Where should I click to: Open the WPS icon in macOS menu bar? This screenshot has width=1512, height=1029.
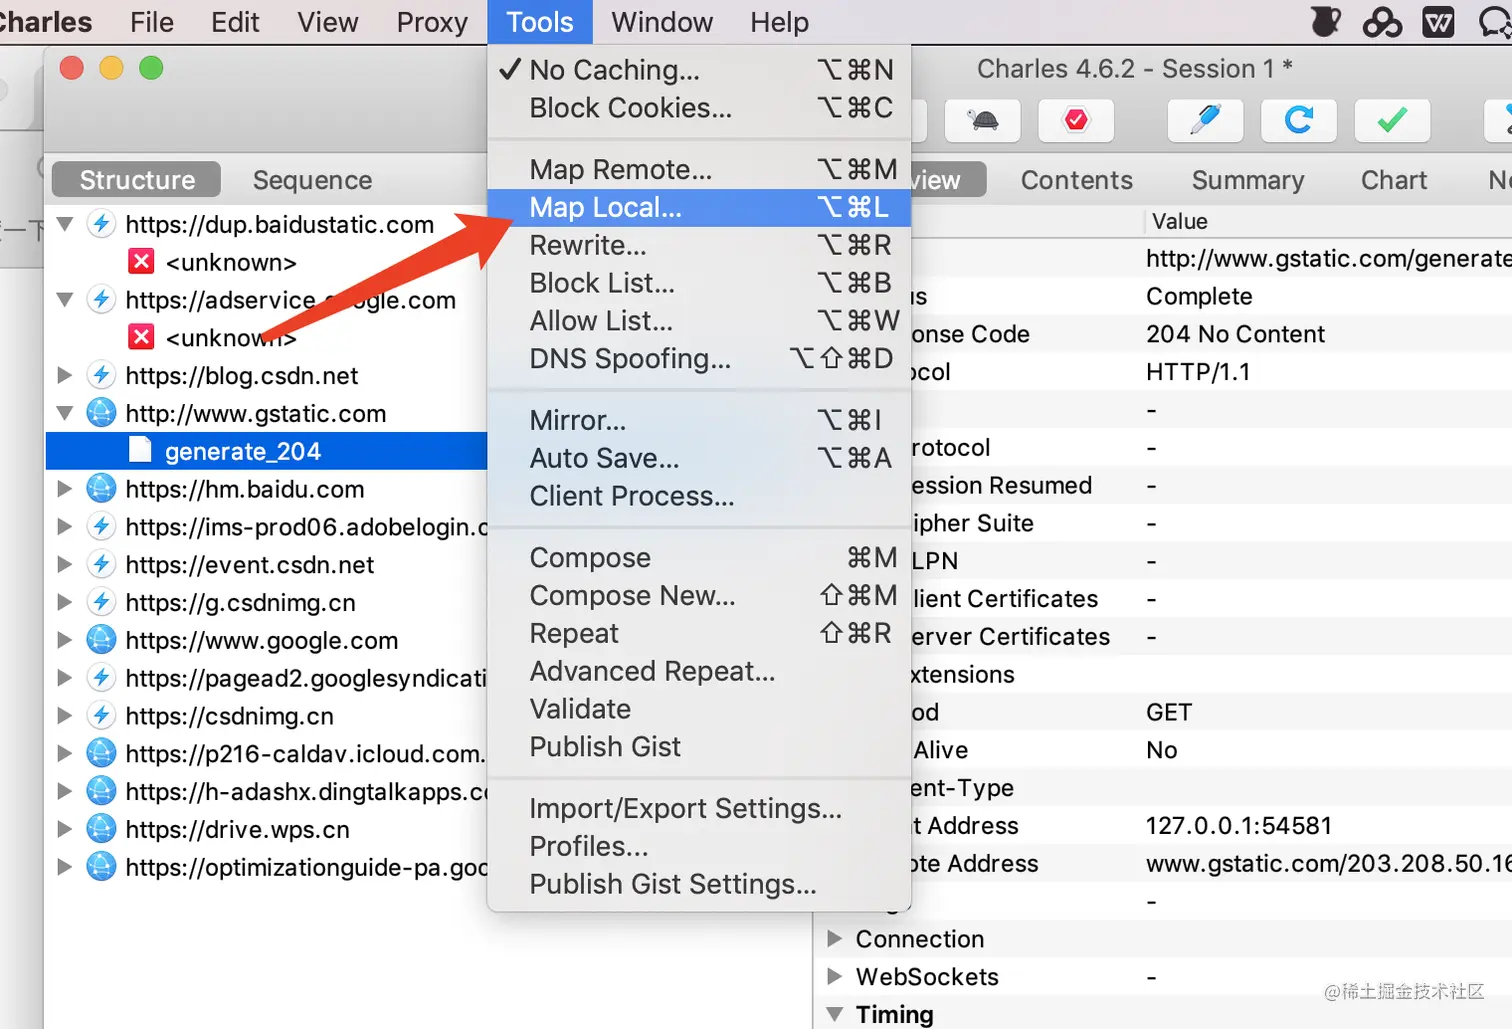coord(1438,21)
